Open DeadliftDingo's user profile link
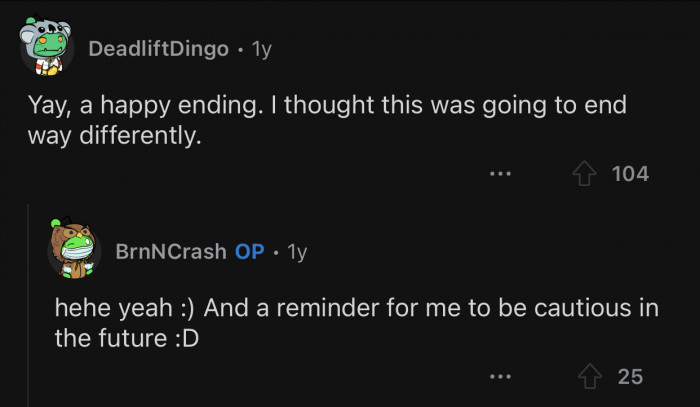700x407 pixels. [158, 48]
